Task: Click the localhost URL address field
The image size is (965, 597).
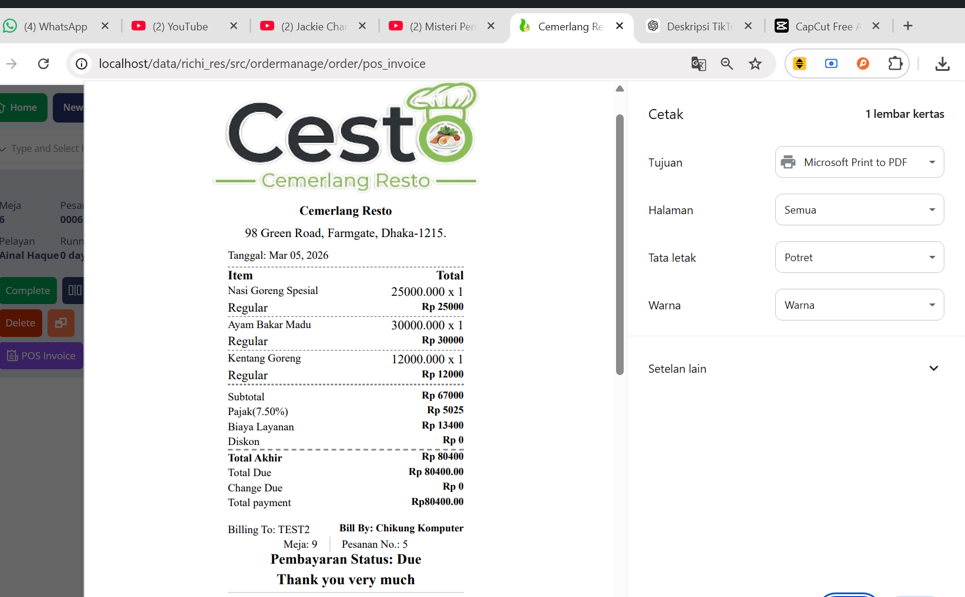Action: coord(380,64)
